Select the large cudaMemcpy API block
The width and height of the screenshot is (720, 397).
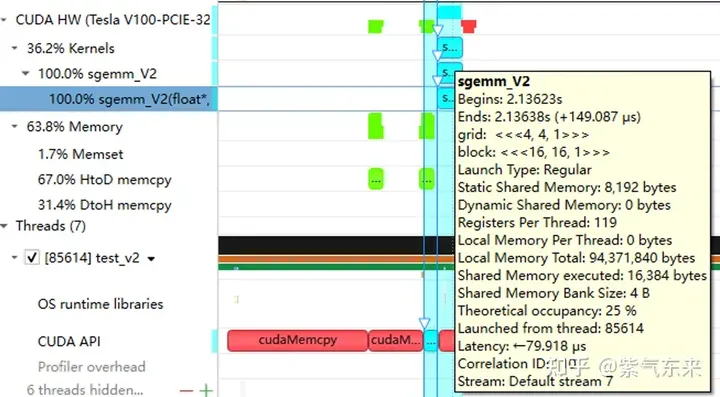point(298,340)
